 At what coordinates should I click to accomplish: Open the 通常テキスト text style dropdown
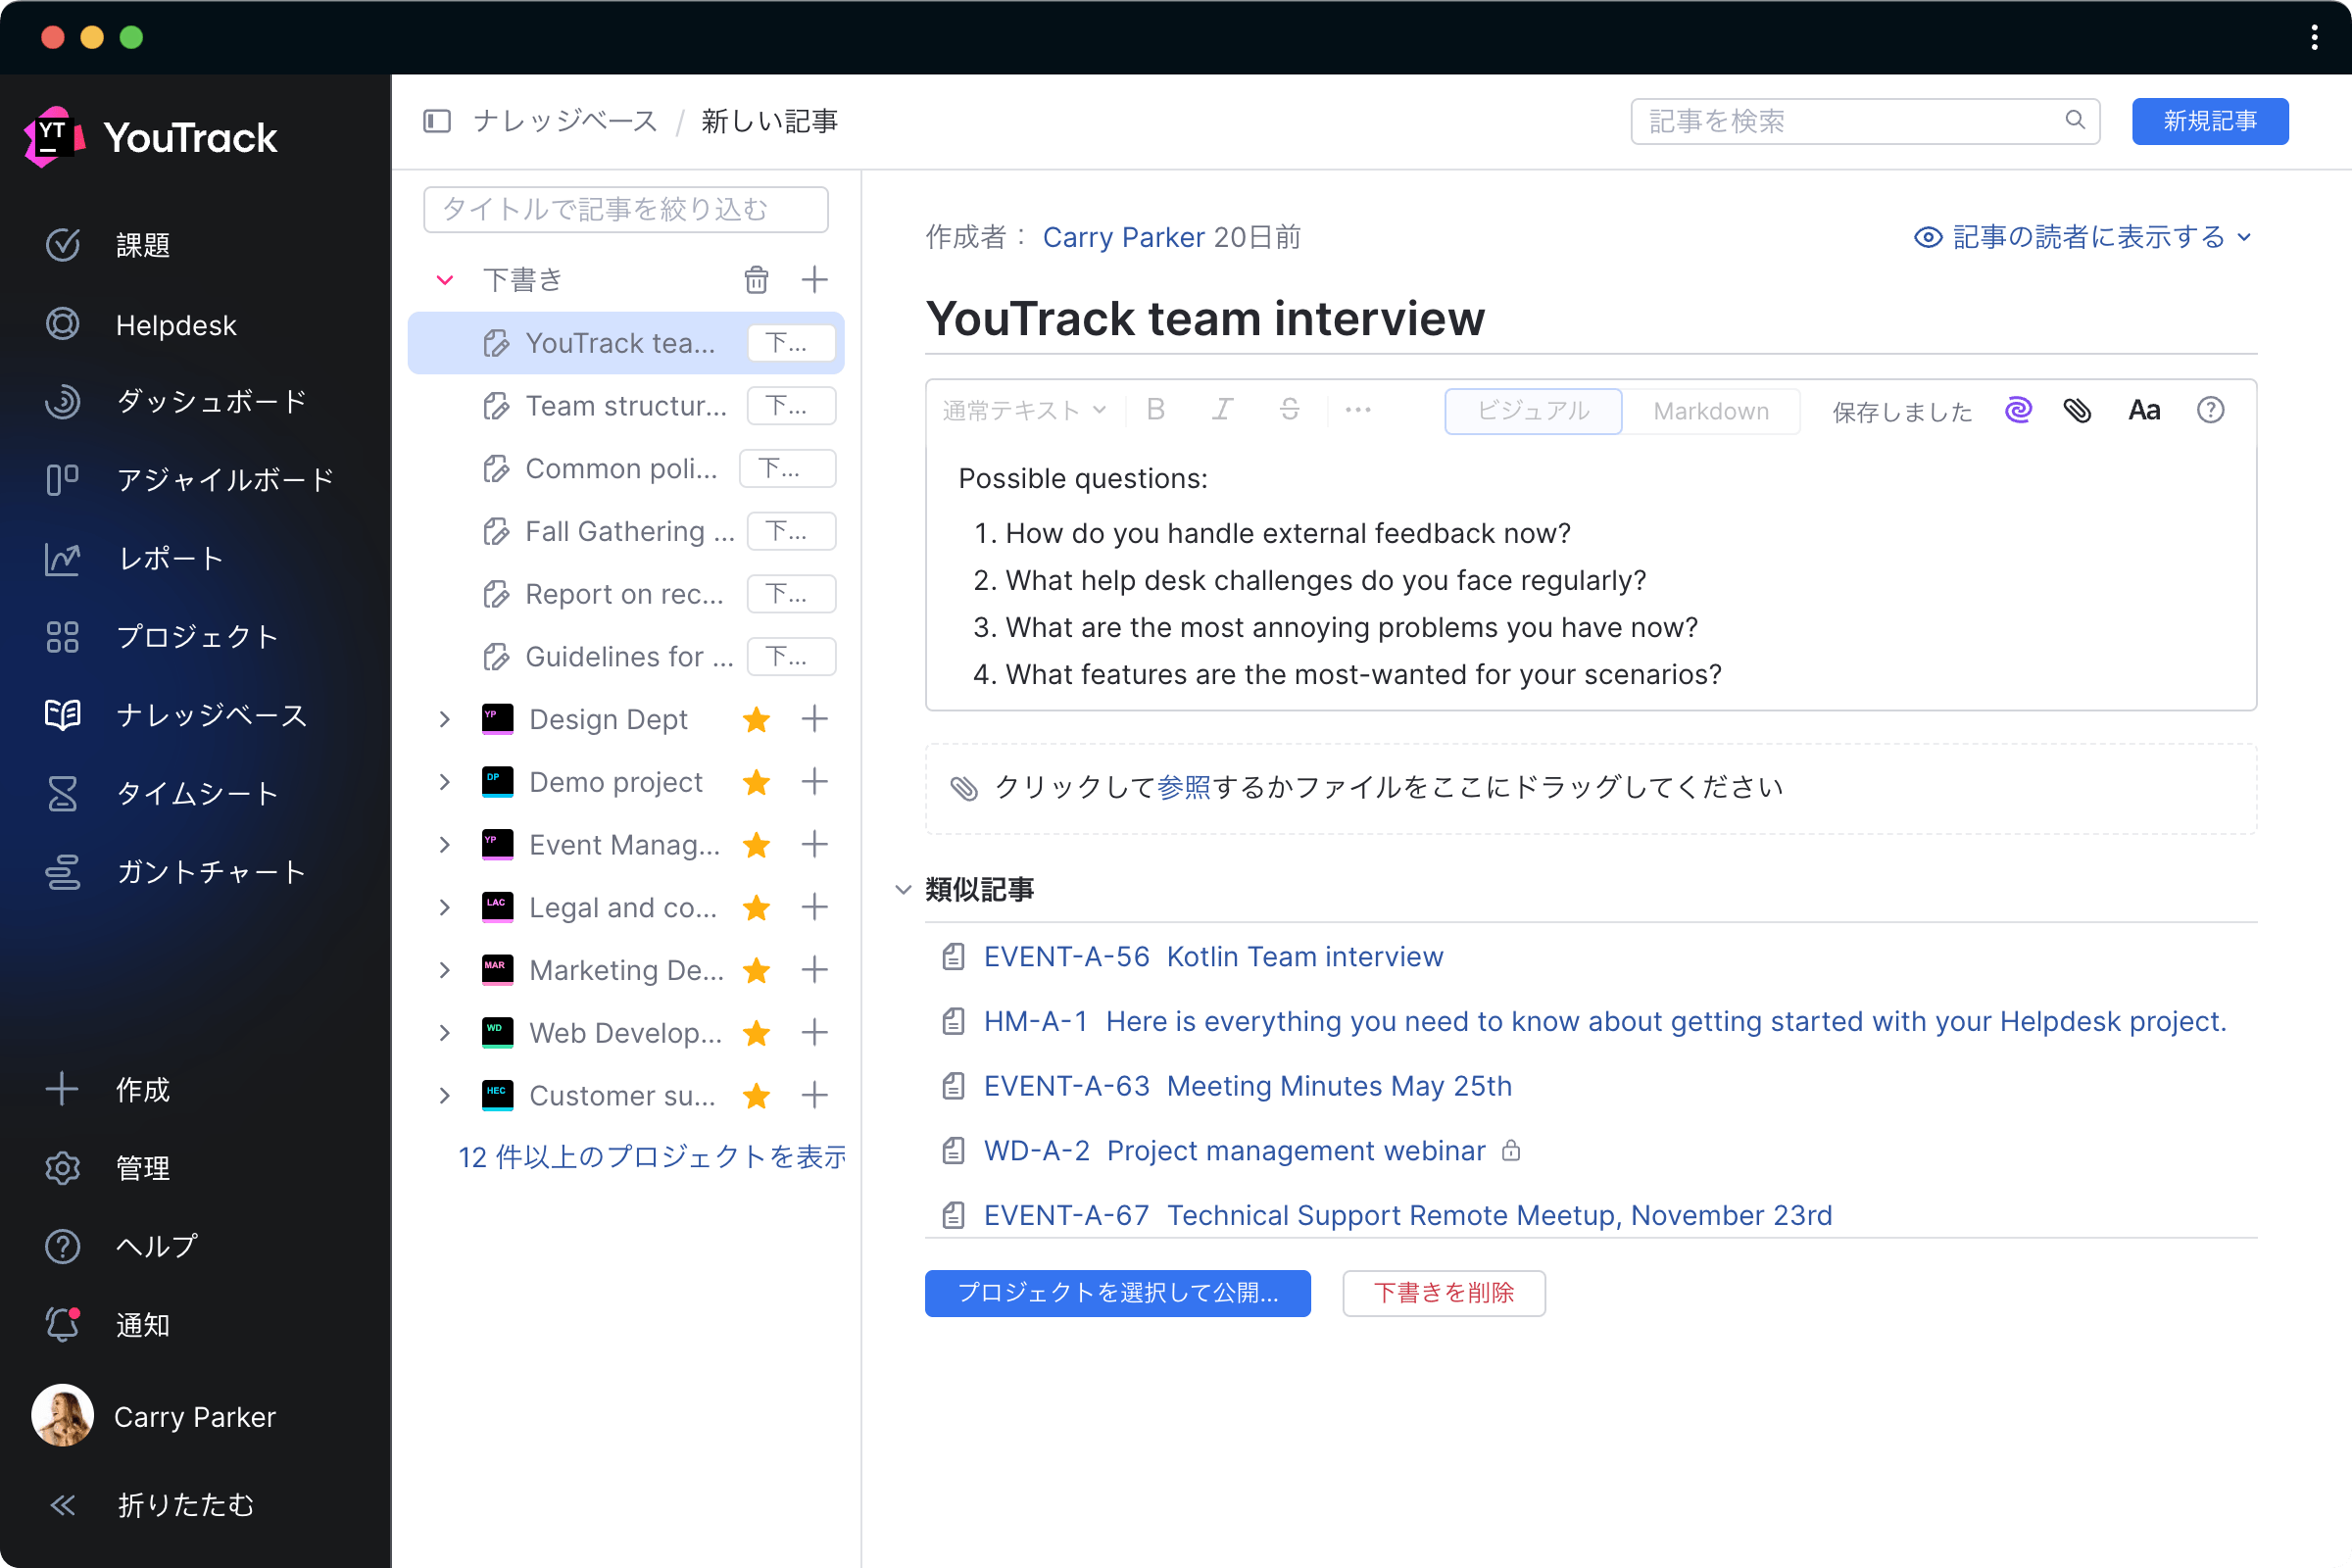[1022, 410]
